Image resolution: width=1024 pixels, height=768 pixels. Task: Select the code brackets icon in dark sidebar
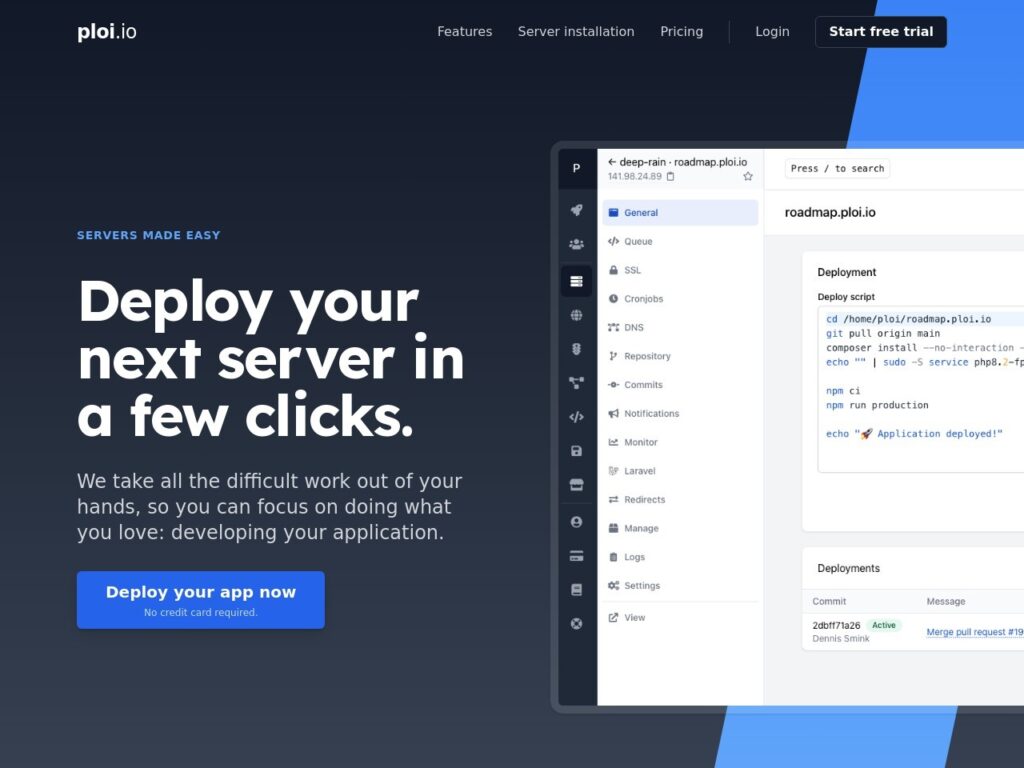[576, 417]
